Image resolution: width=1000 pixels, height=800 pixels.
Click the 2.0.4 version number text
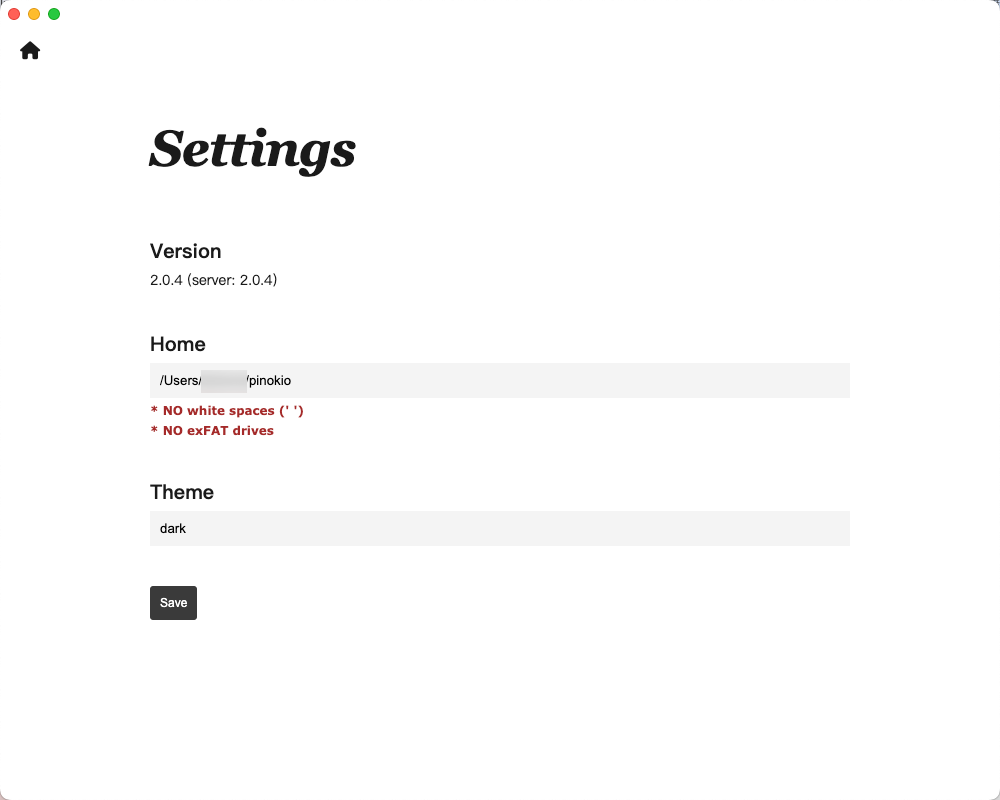[166, 280]
